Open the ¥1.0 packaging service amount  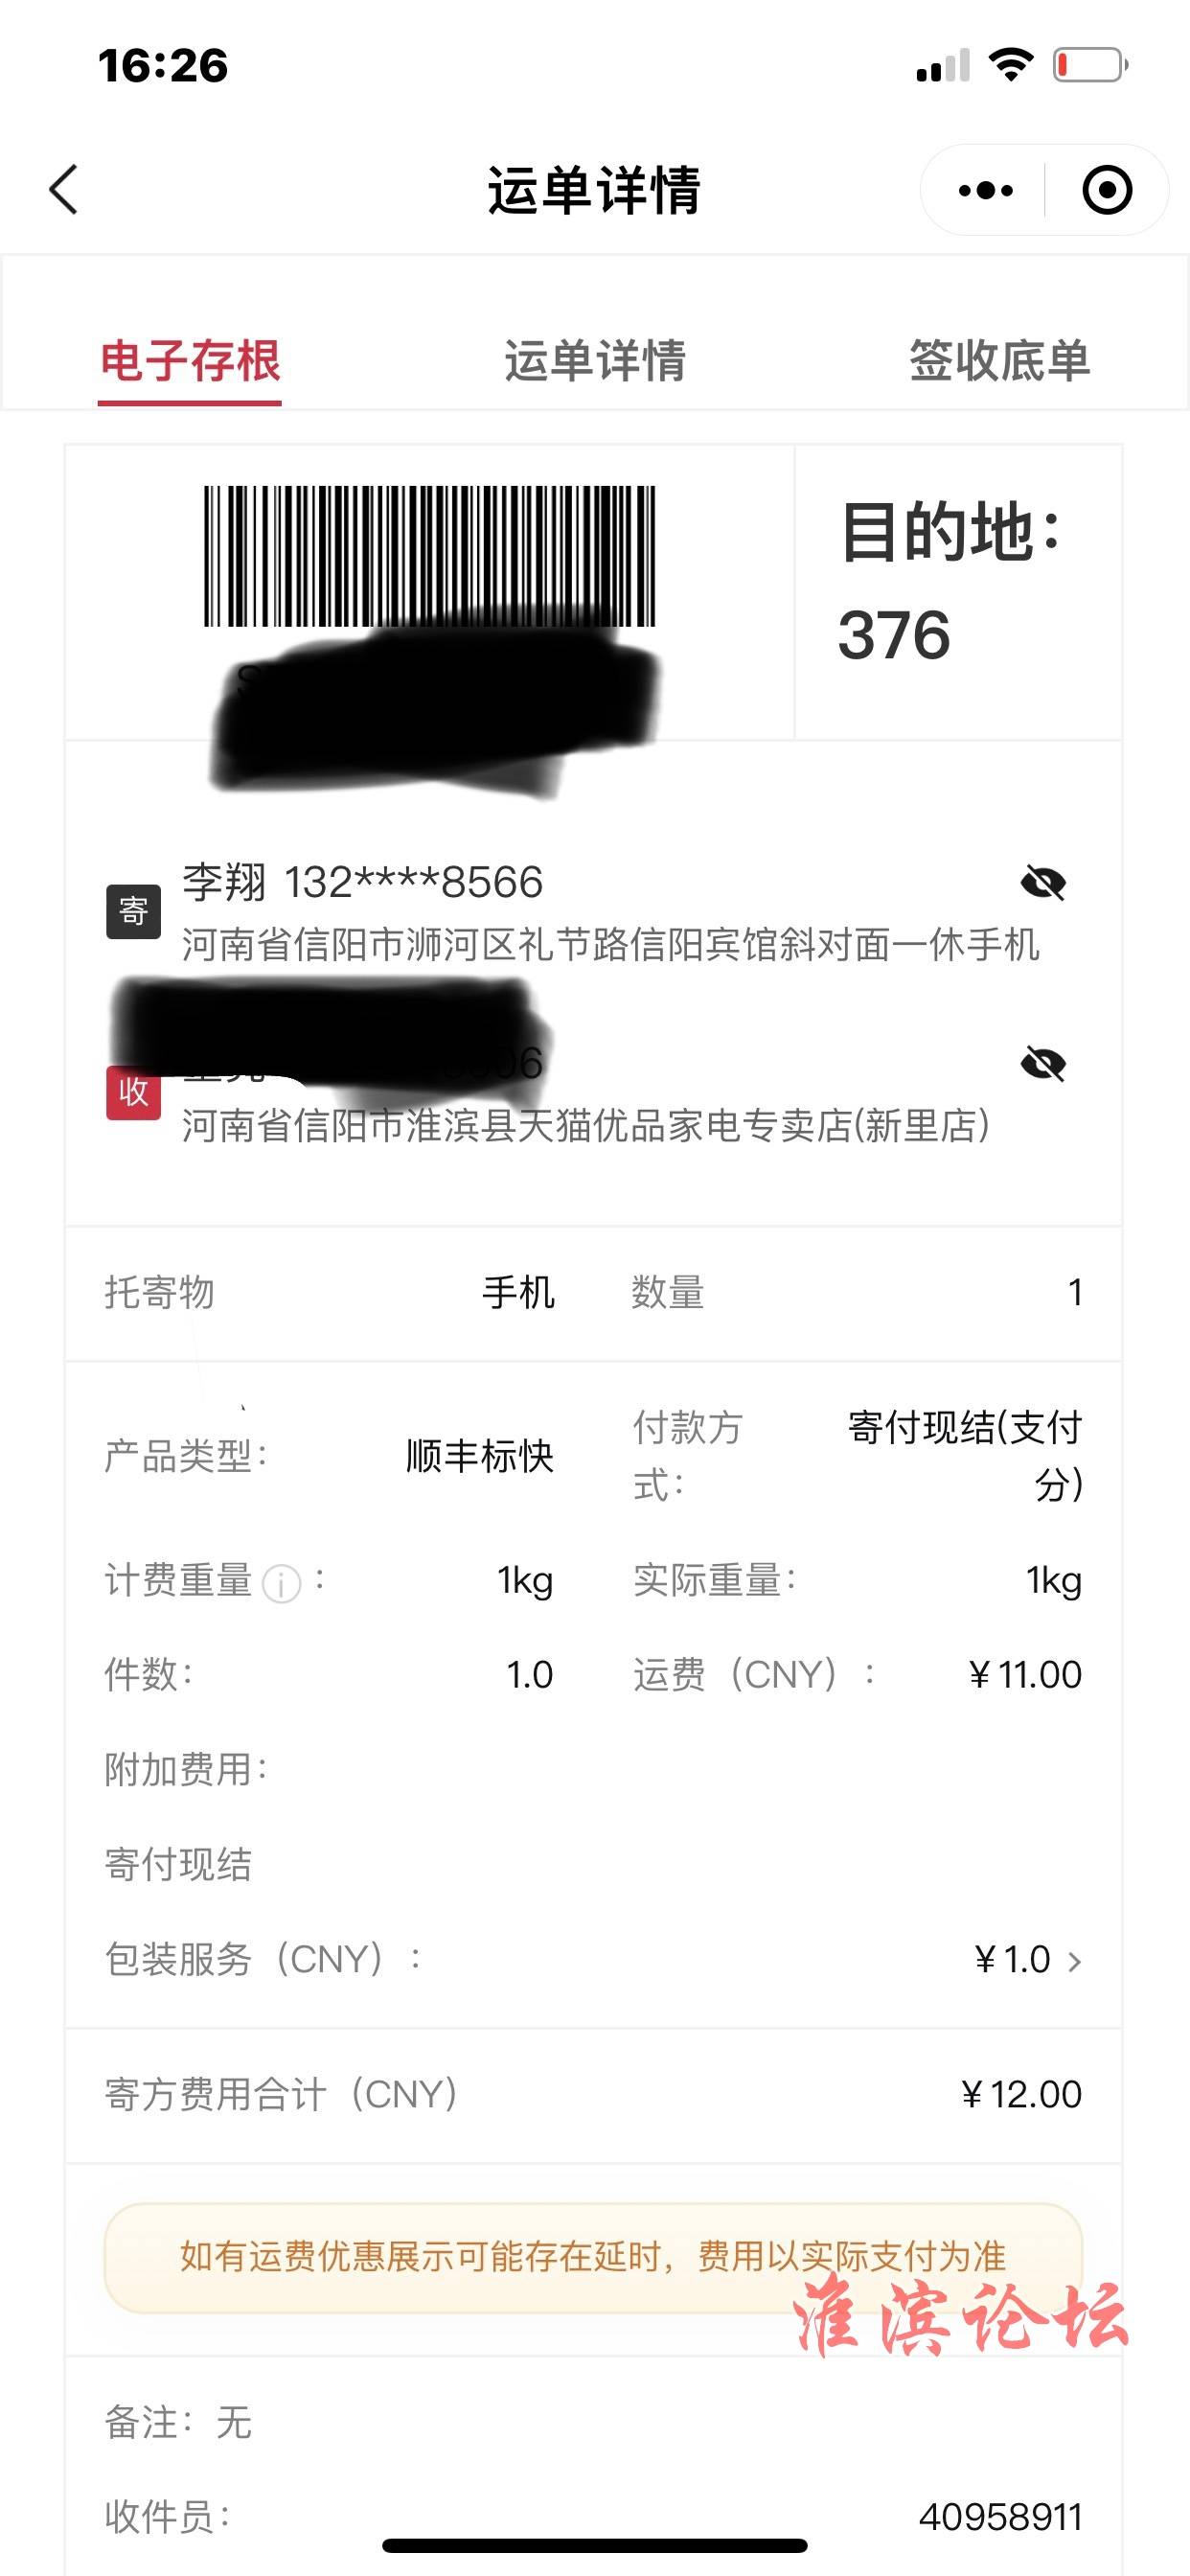[x=1012, y=1959]
